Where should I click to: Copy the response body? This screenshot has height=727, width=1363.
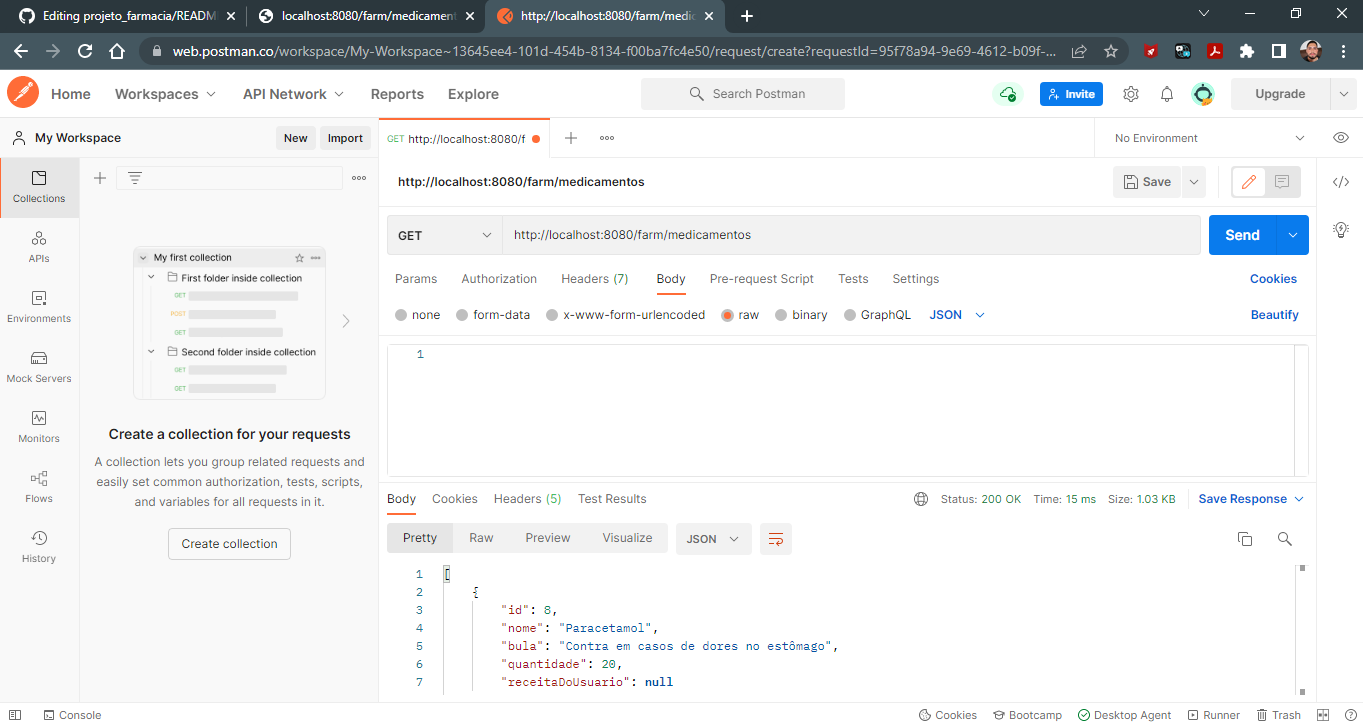[x=1244, y=538]
